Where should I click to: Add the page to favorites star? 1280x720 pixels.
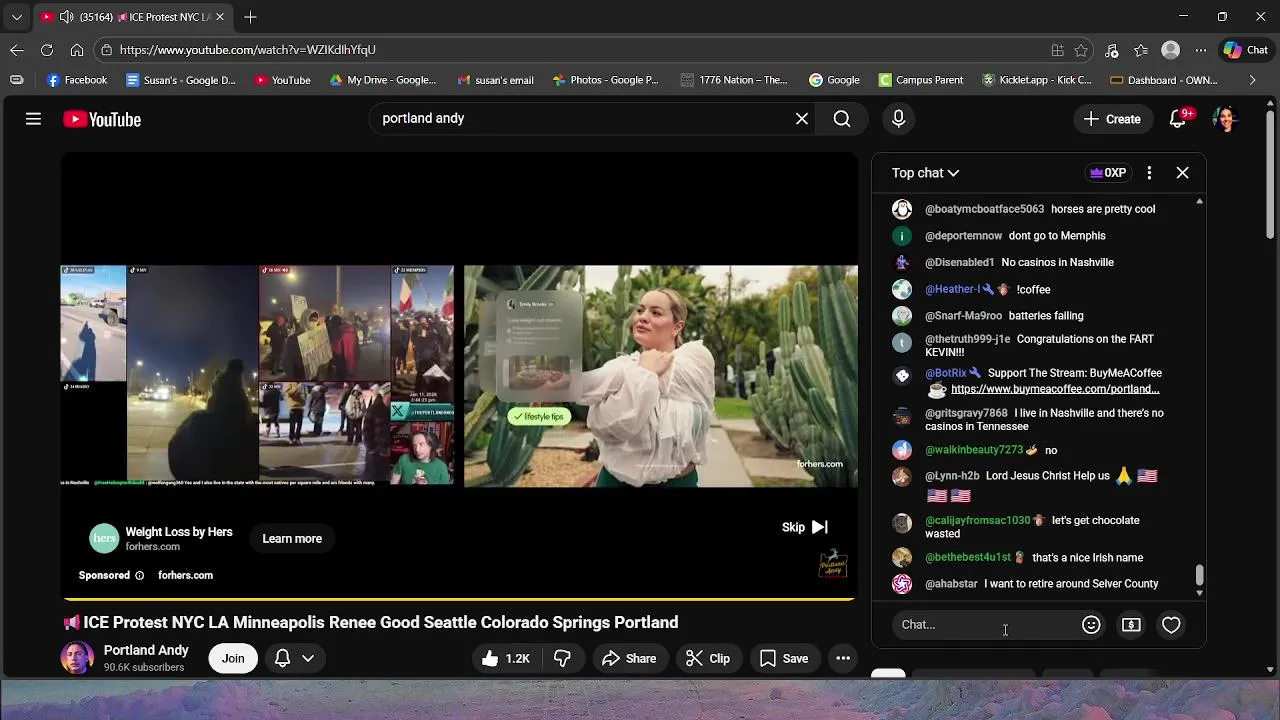[1081, 50]
